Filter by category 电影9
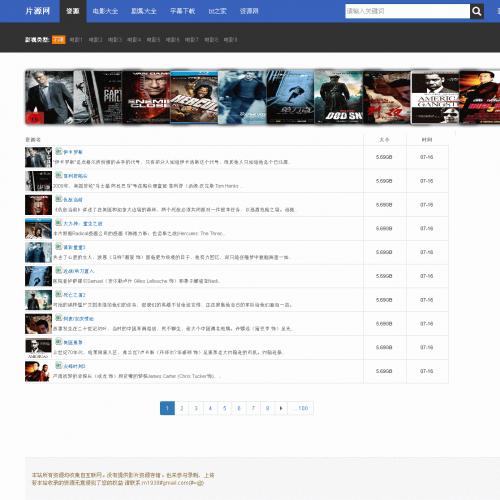 click(230, 40)
